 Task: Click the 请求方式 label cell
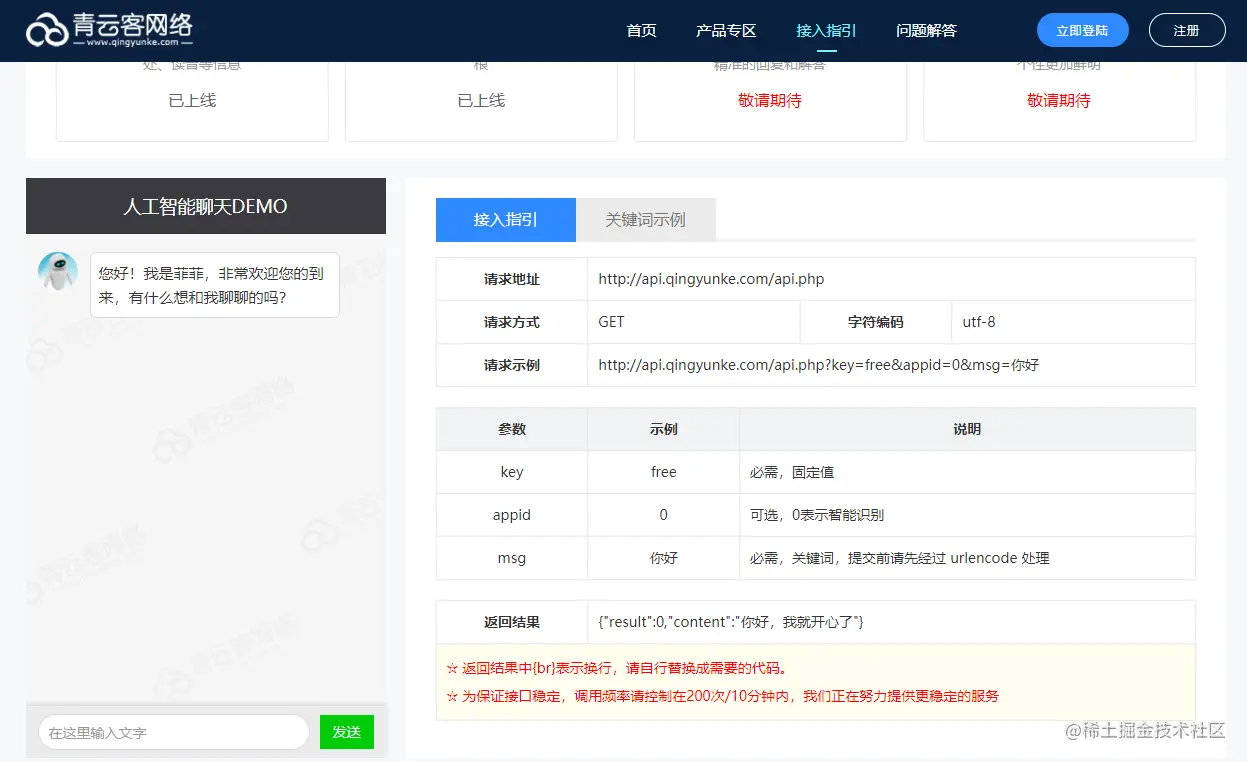(x=512, y=322)
